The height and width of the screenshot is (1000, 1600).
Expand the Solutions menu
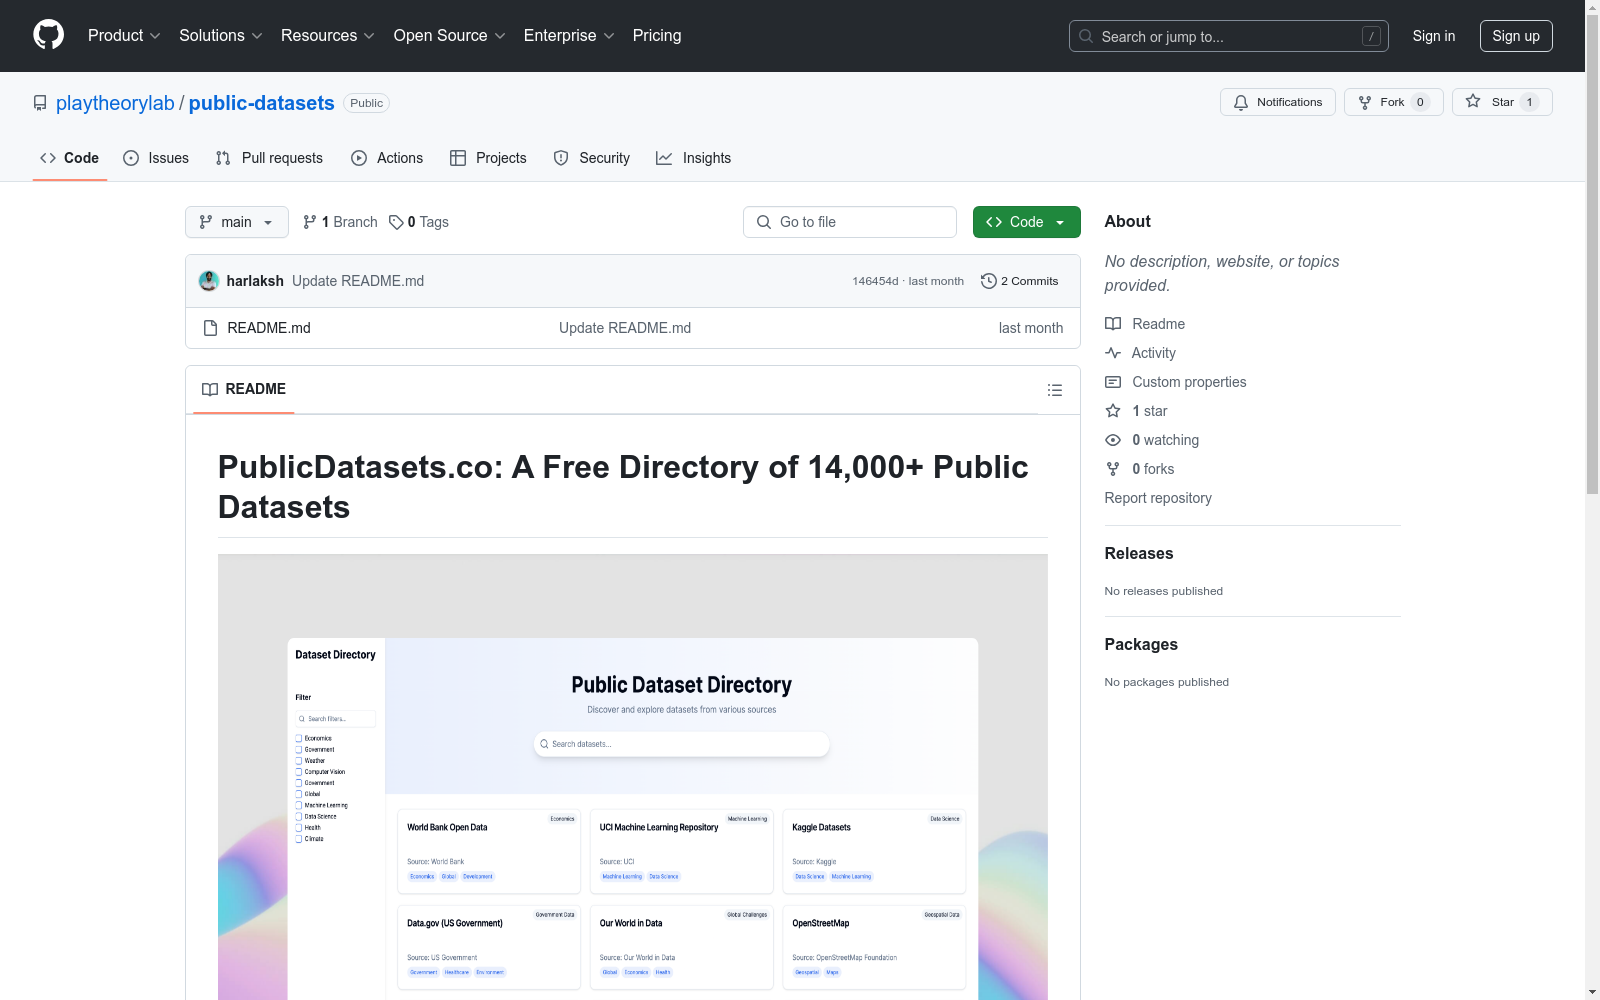[221, 36]
